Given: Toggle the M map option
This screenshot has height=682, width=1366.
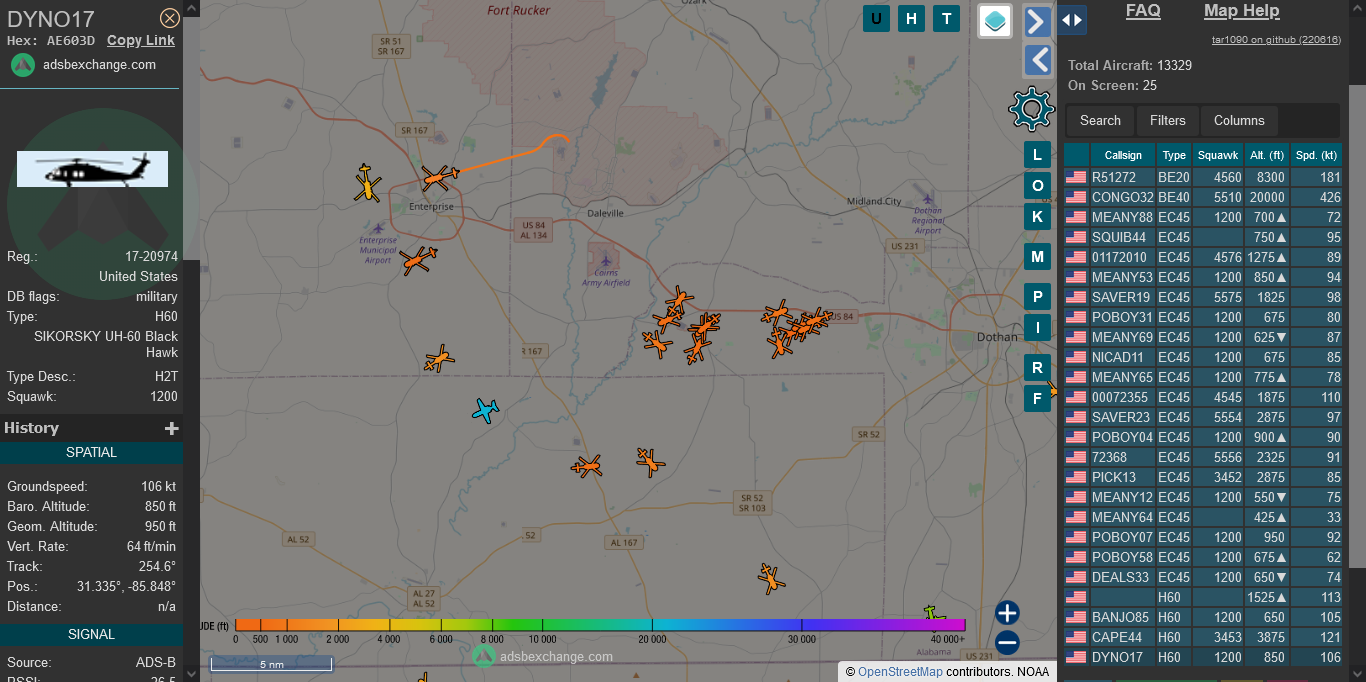Looking at the screenshot, I should (x=1038, y=257).
